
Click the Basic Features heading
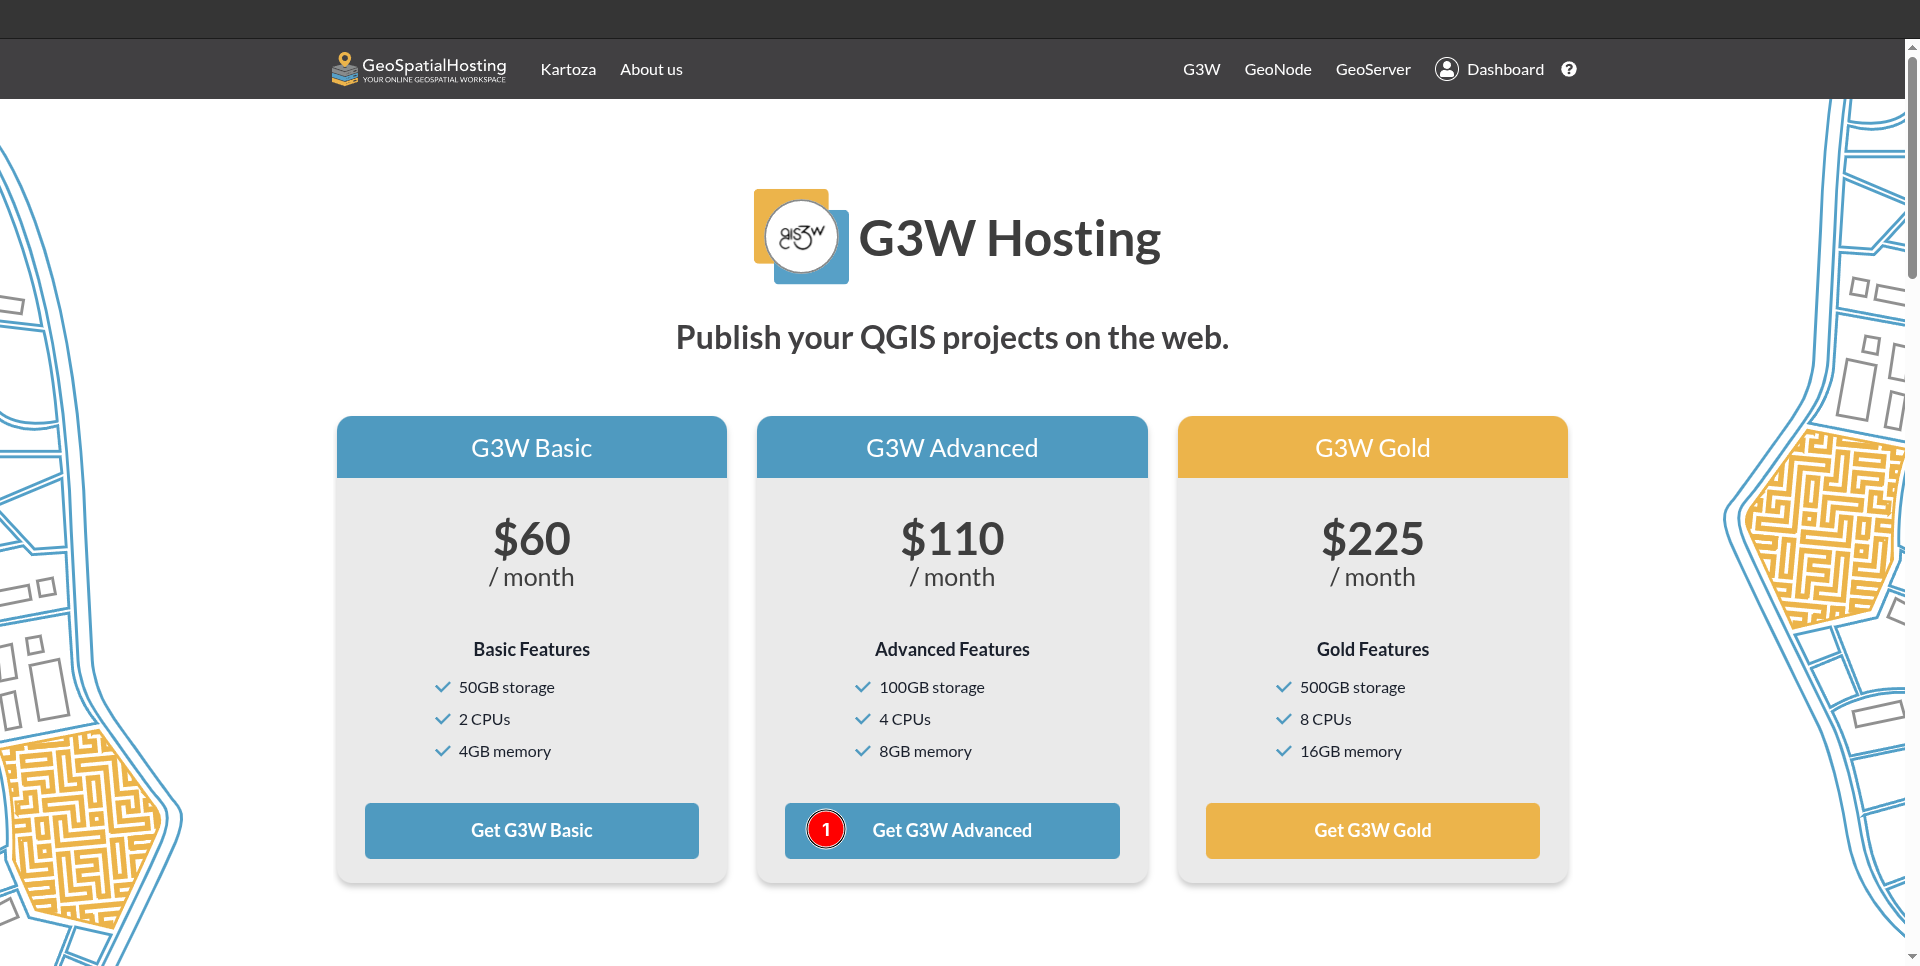coord(532,649)
